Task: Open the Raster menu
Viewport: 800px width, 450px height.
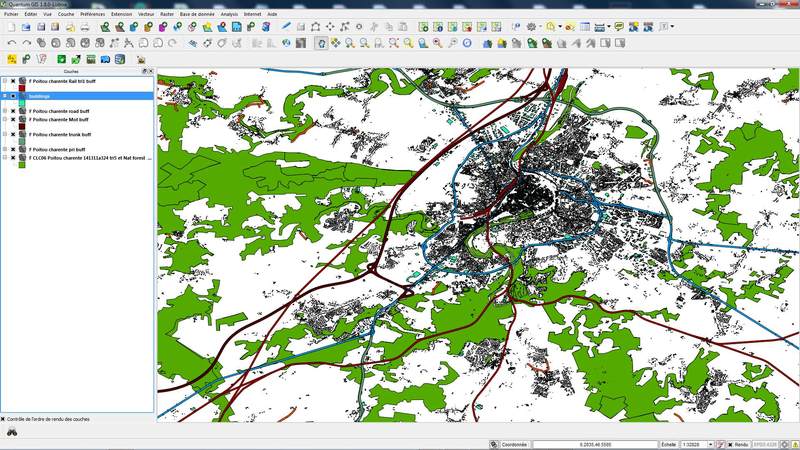Action: coord(167,15)
